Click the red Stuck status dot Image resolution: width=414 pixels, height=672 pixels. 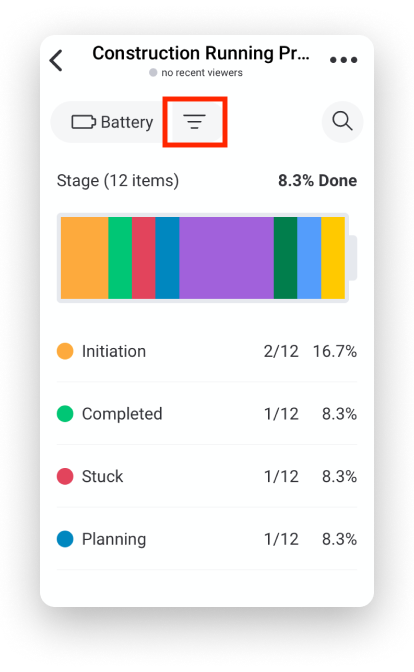[x=65, y=476]
